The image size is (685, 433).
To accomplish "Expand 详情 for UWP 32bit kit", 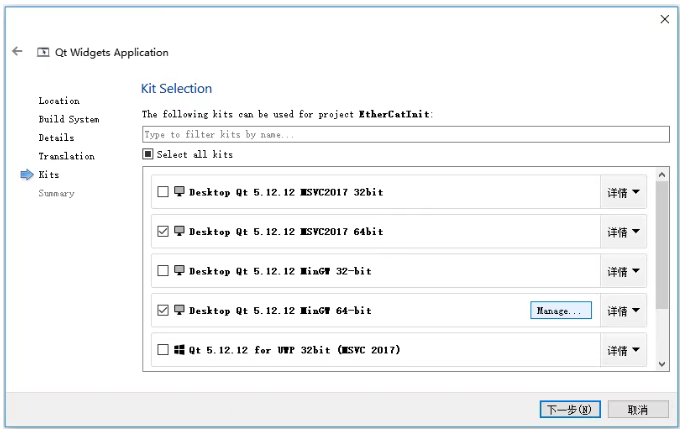I will pos(623,350).
